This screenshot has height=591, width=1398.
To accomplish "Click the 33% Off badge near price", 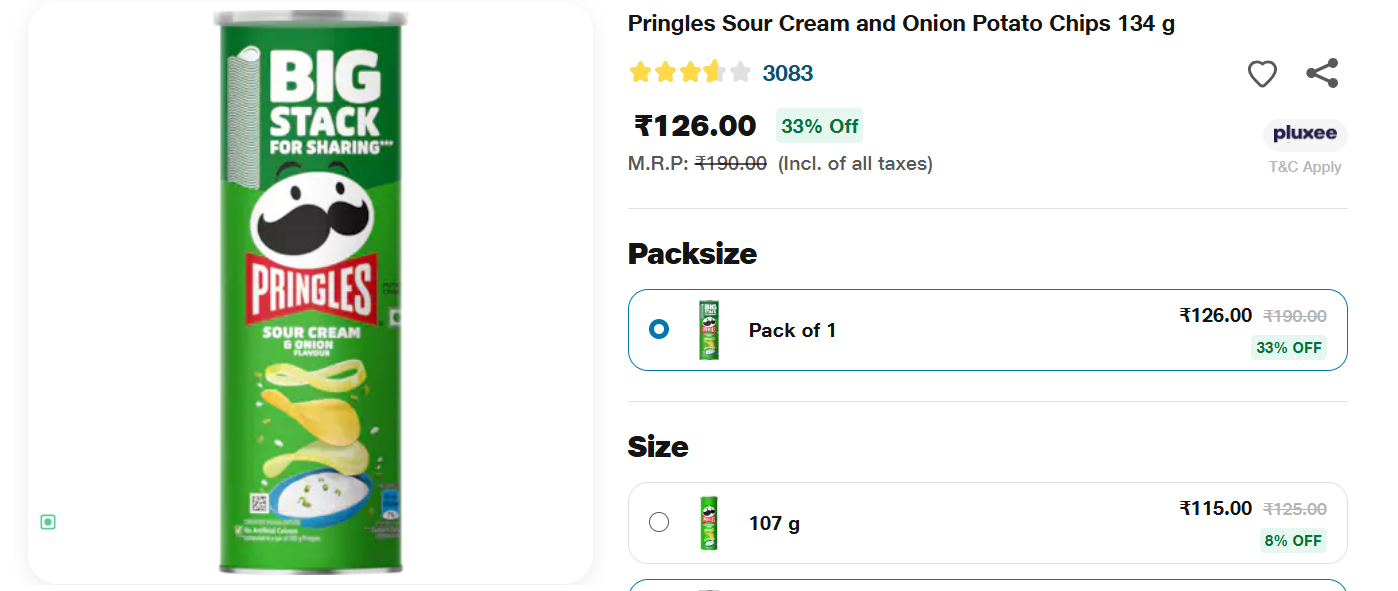I will point(819,126).
